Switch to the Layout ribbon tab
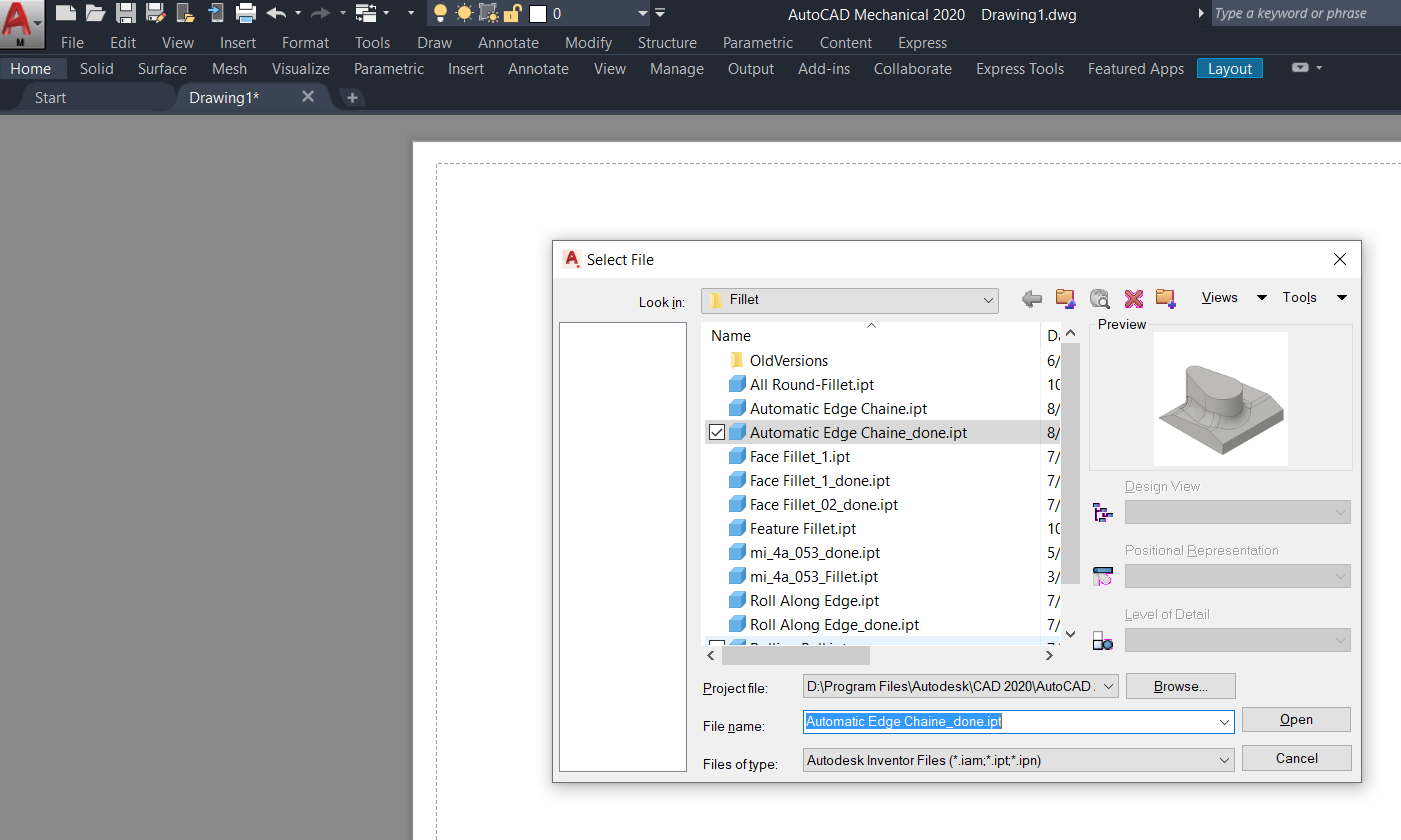The image size is (1401, 840). pyautogui.click(x=1230, y=69)
